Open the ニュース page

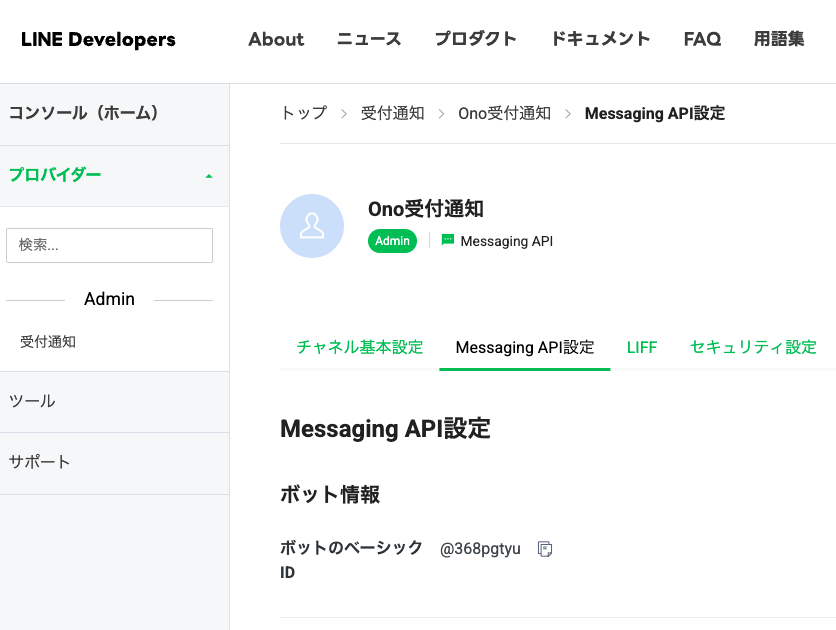[369, 39]
